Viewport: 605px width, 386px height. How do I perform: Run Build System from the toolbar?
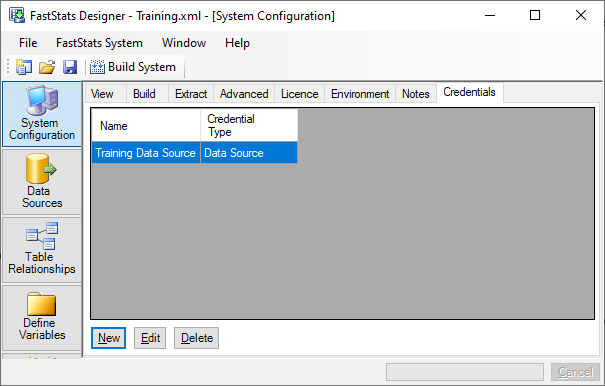click(x=133, y=67)
